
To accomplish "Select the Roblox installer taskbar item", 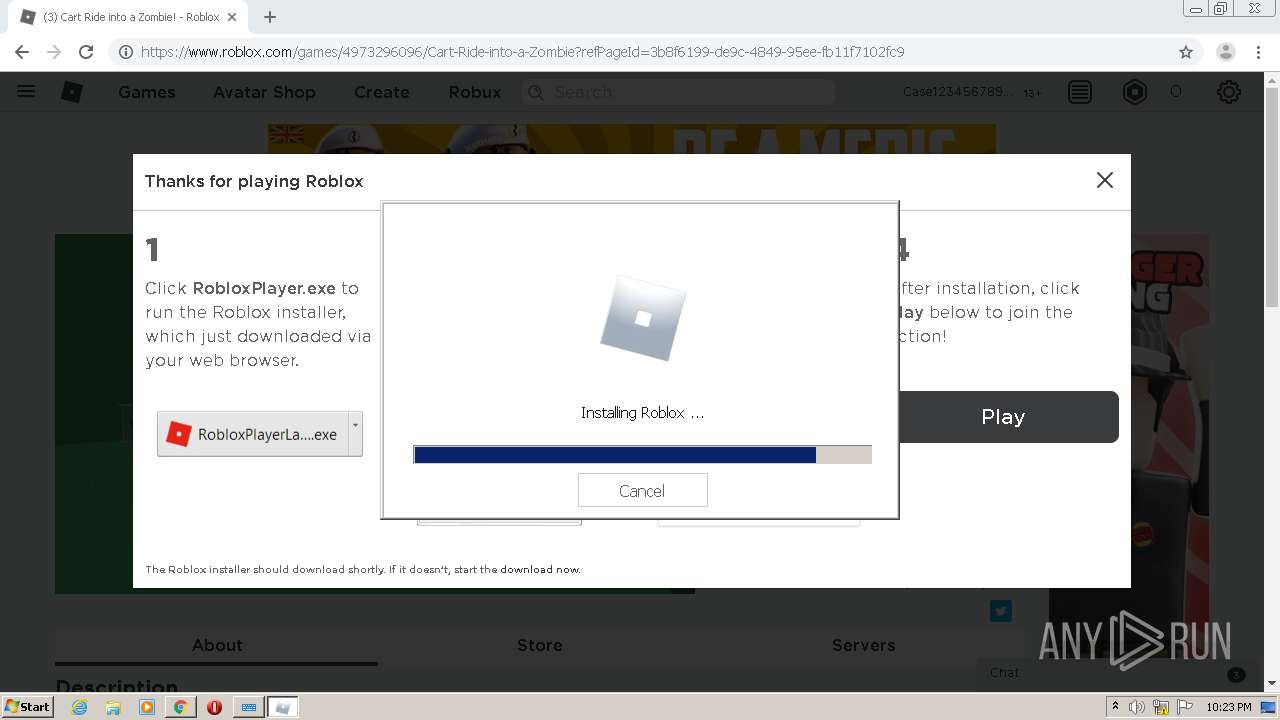I will [282, 707].
